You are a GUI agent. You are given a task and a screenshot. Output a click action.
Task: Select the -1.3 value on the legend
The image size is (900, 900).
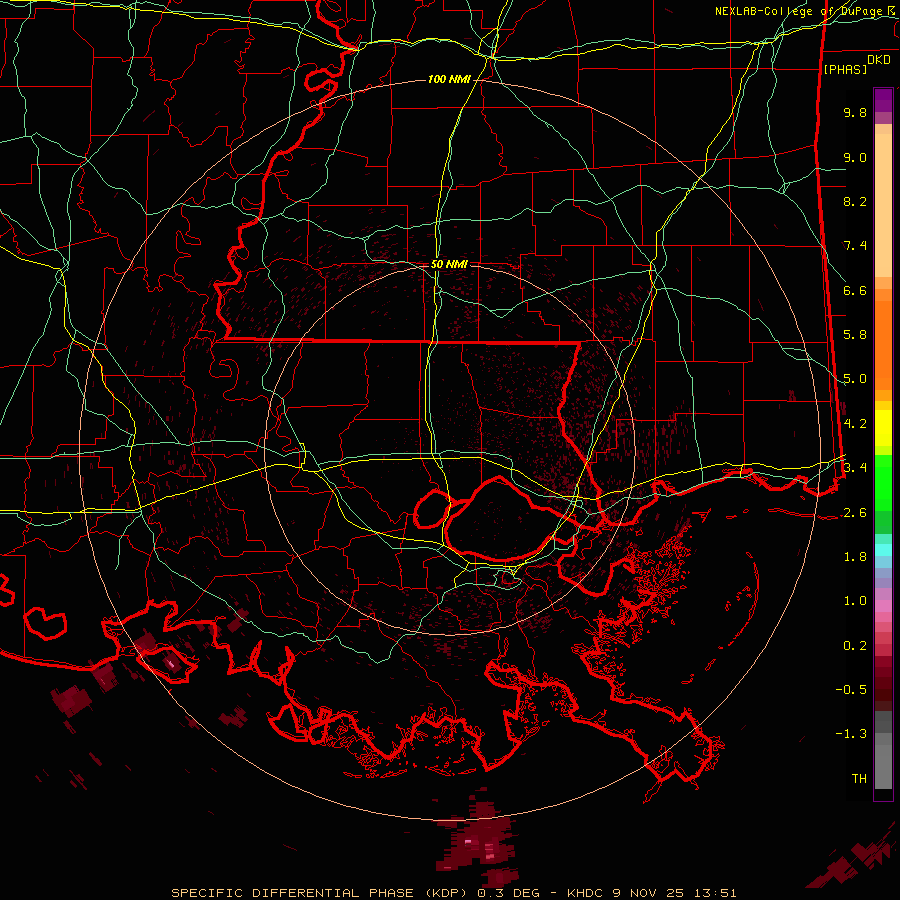click(x=851, y=734)
